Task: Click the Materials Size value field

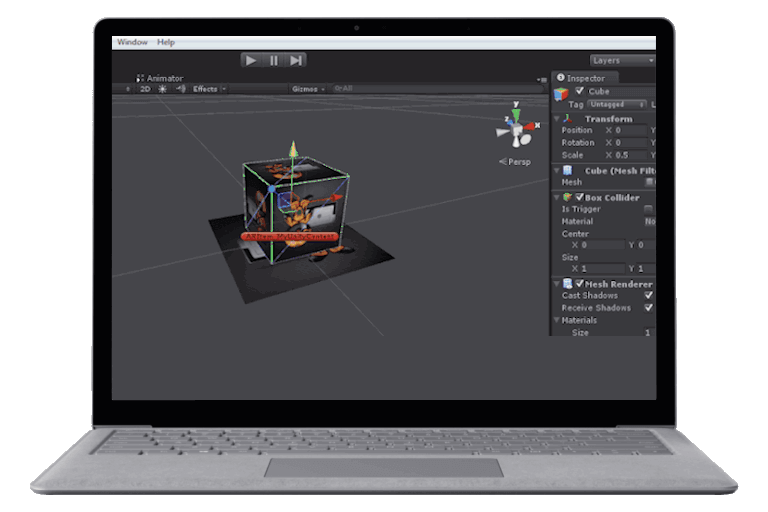Action: point(649,333)
